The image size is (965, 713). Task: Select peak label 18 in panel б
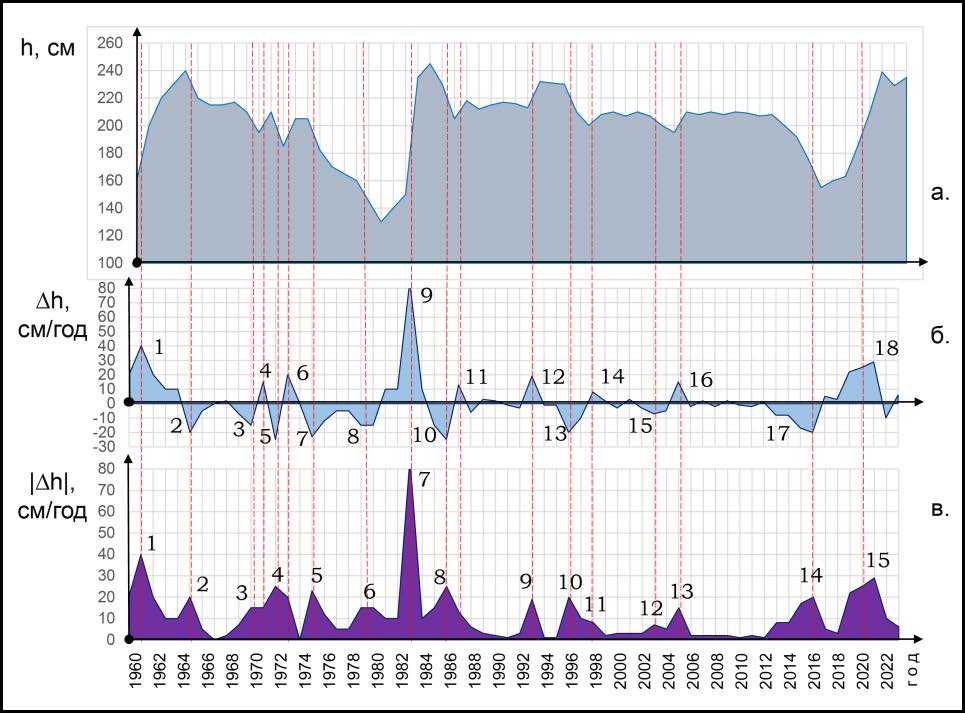886,348
